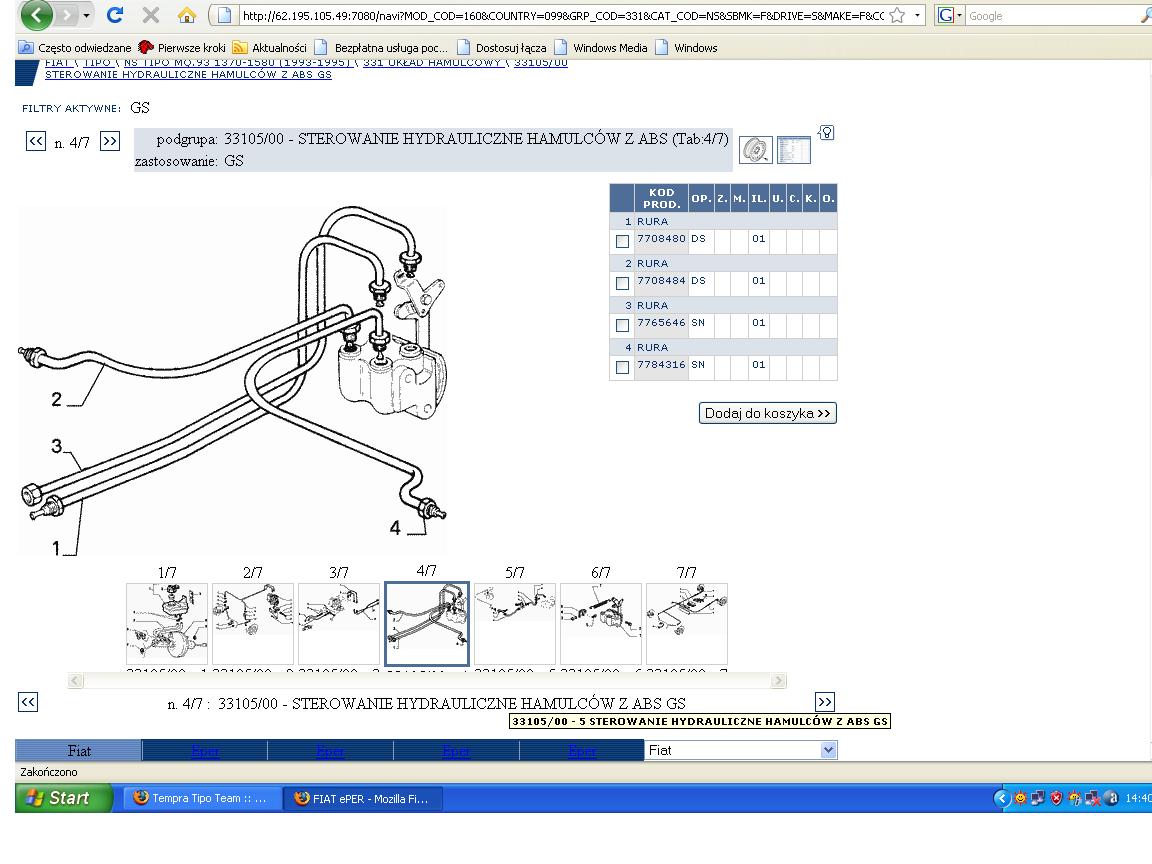Viewport: 1152px width, 864px height.
Task: Open the URL history dropdown arrow
Action: 917,15
